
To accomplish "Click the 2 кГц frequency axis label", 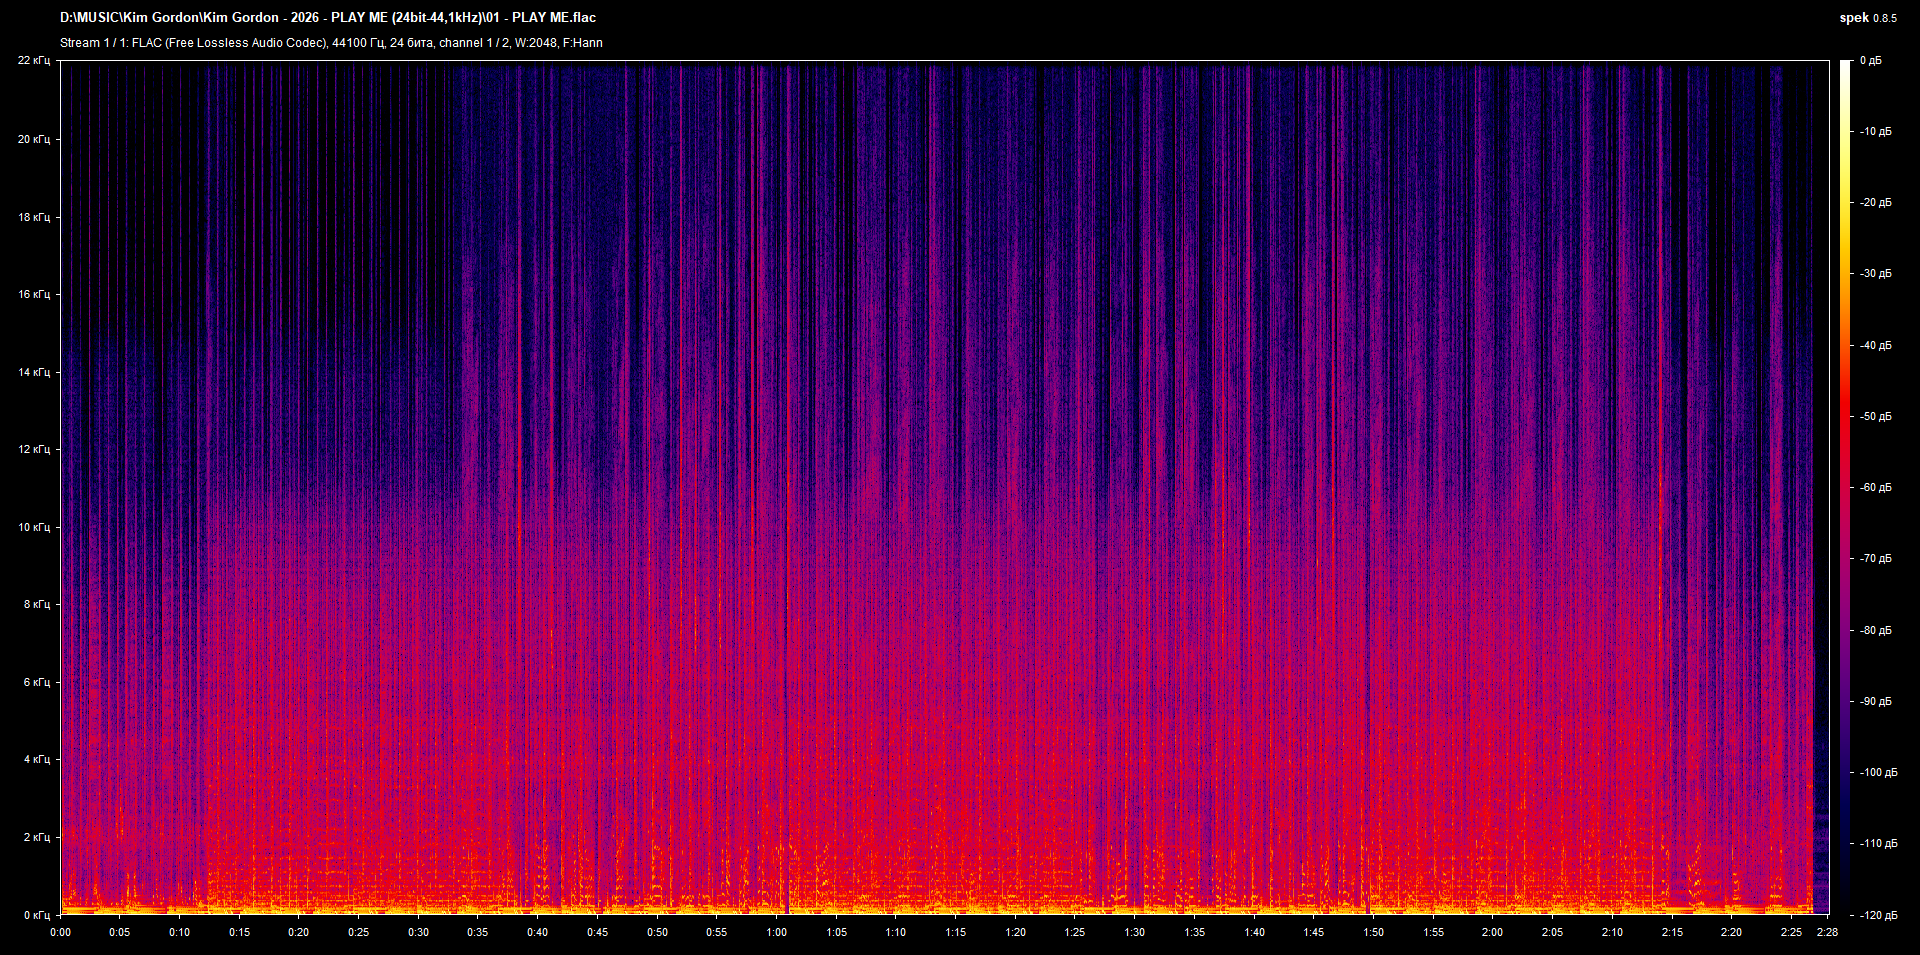I will 36,838.
